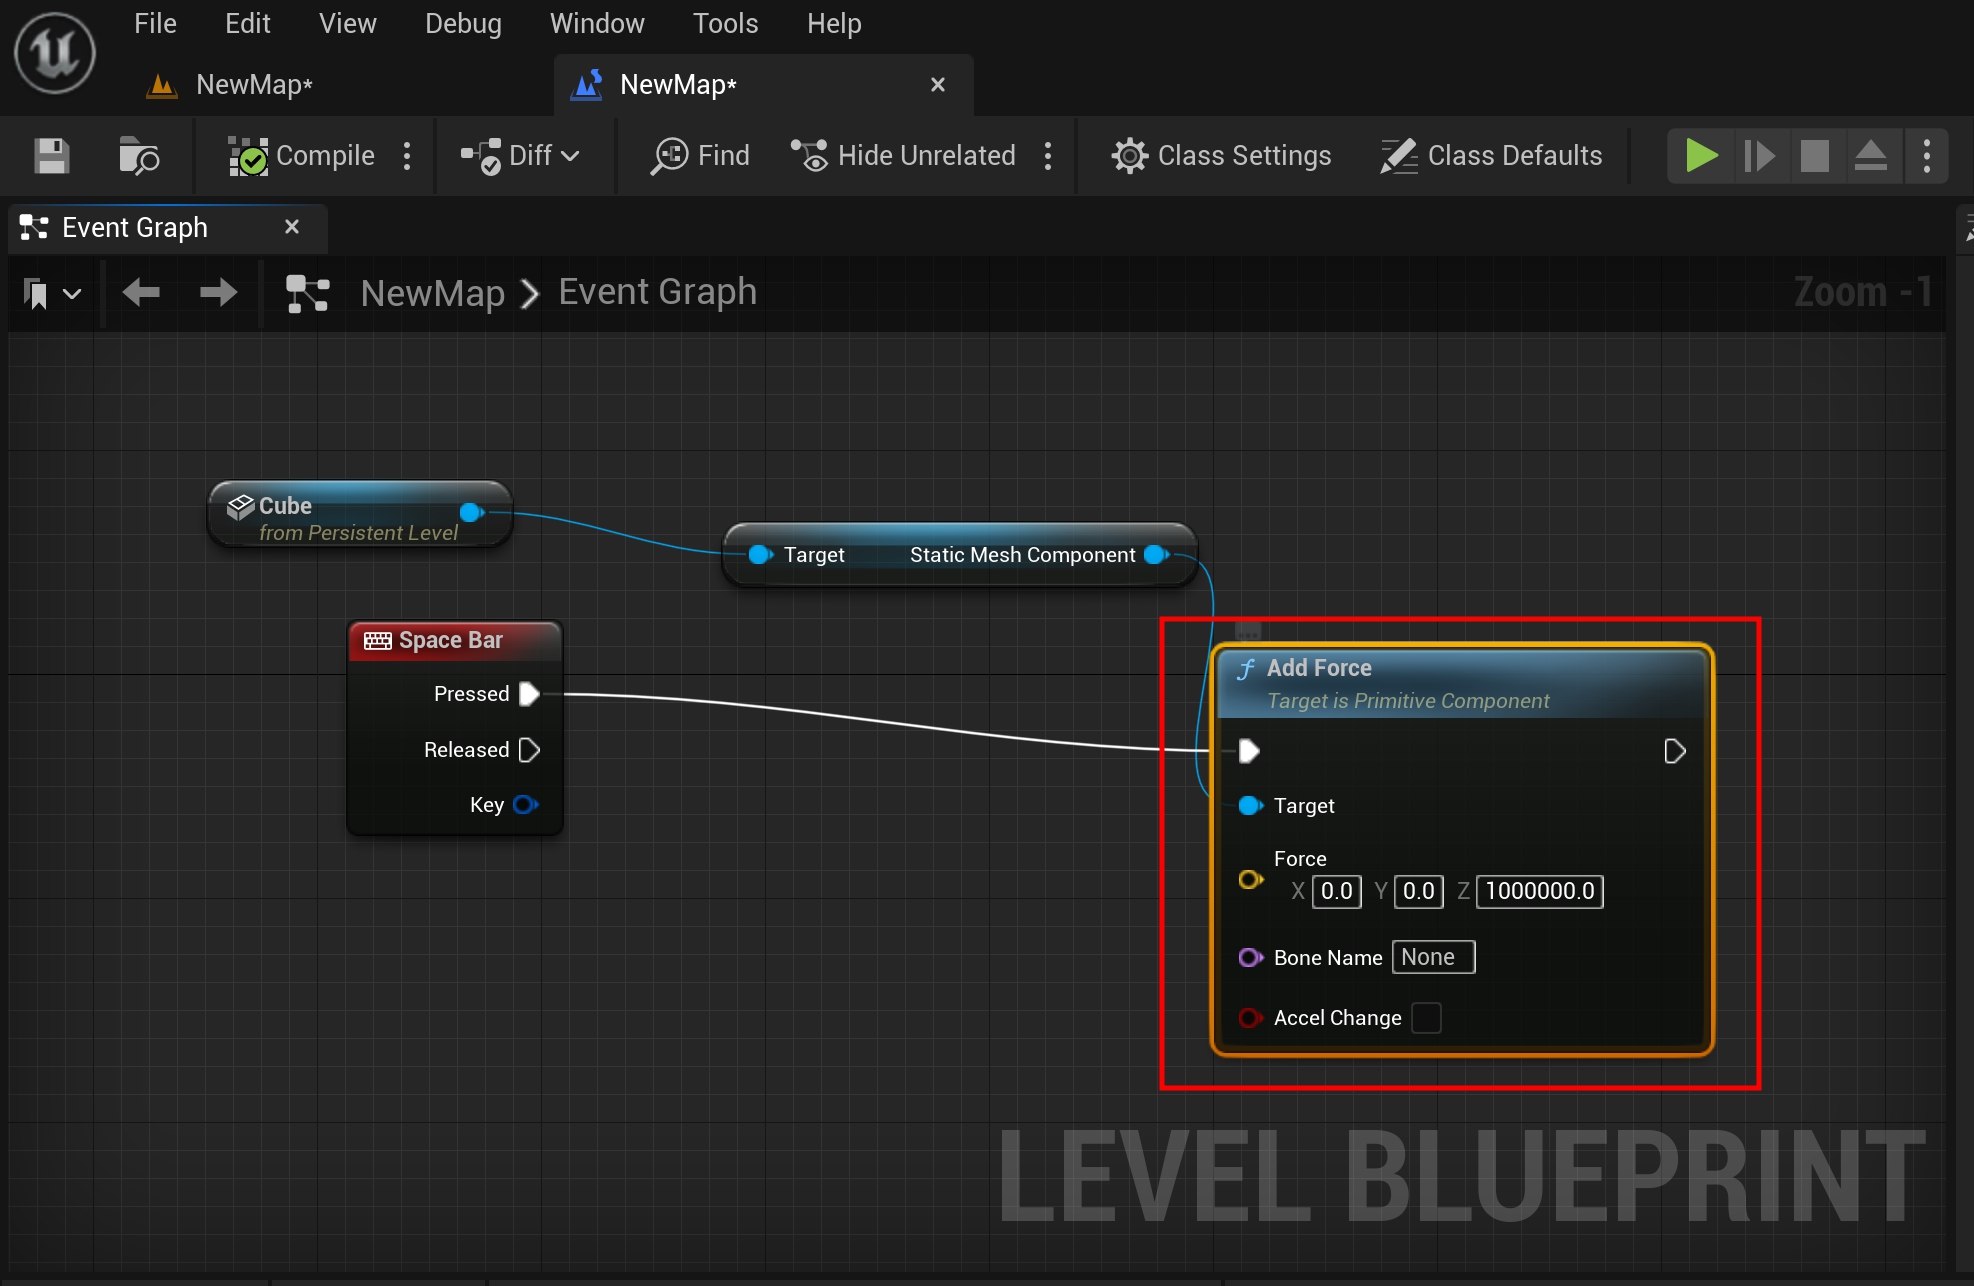The image size is (1974, 1286).
Task: Save the blueprint with the floppy icon
Action: [x=51, y=156]
